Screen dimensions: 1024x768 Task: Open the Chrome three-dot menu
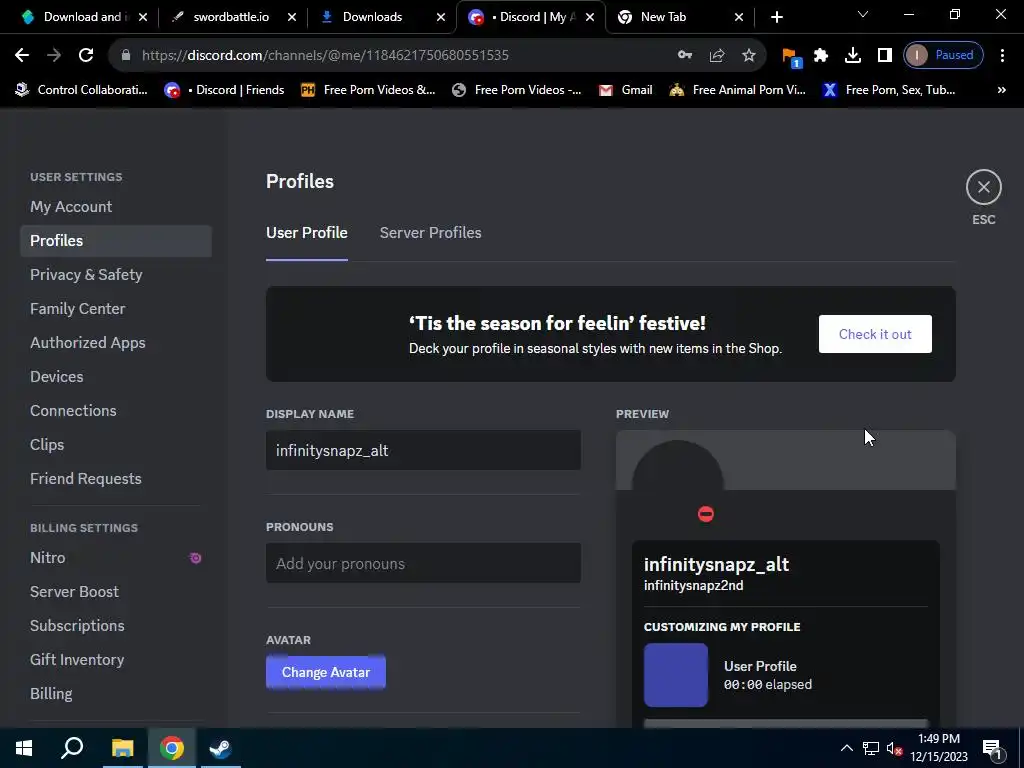click(1002, 56)
